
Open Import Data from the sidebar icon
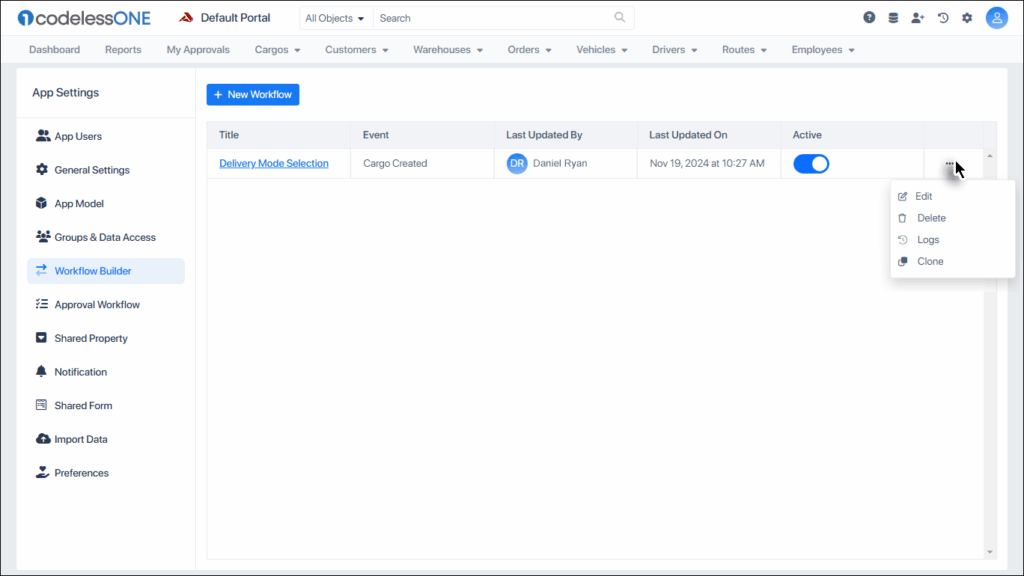click(41, 438)
